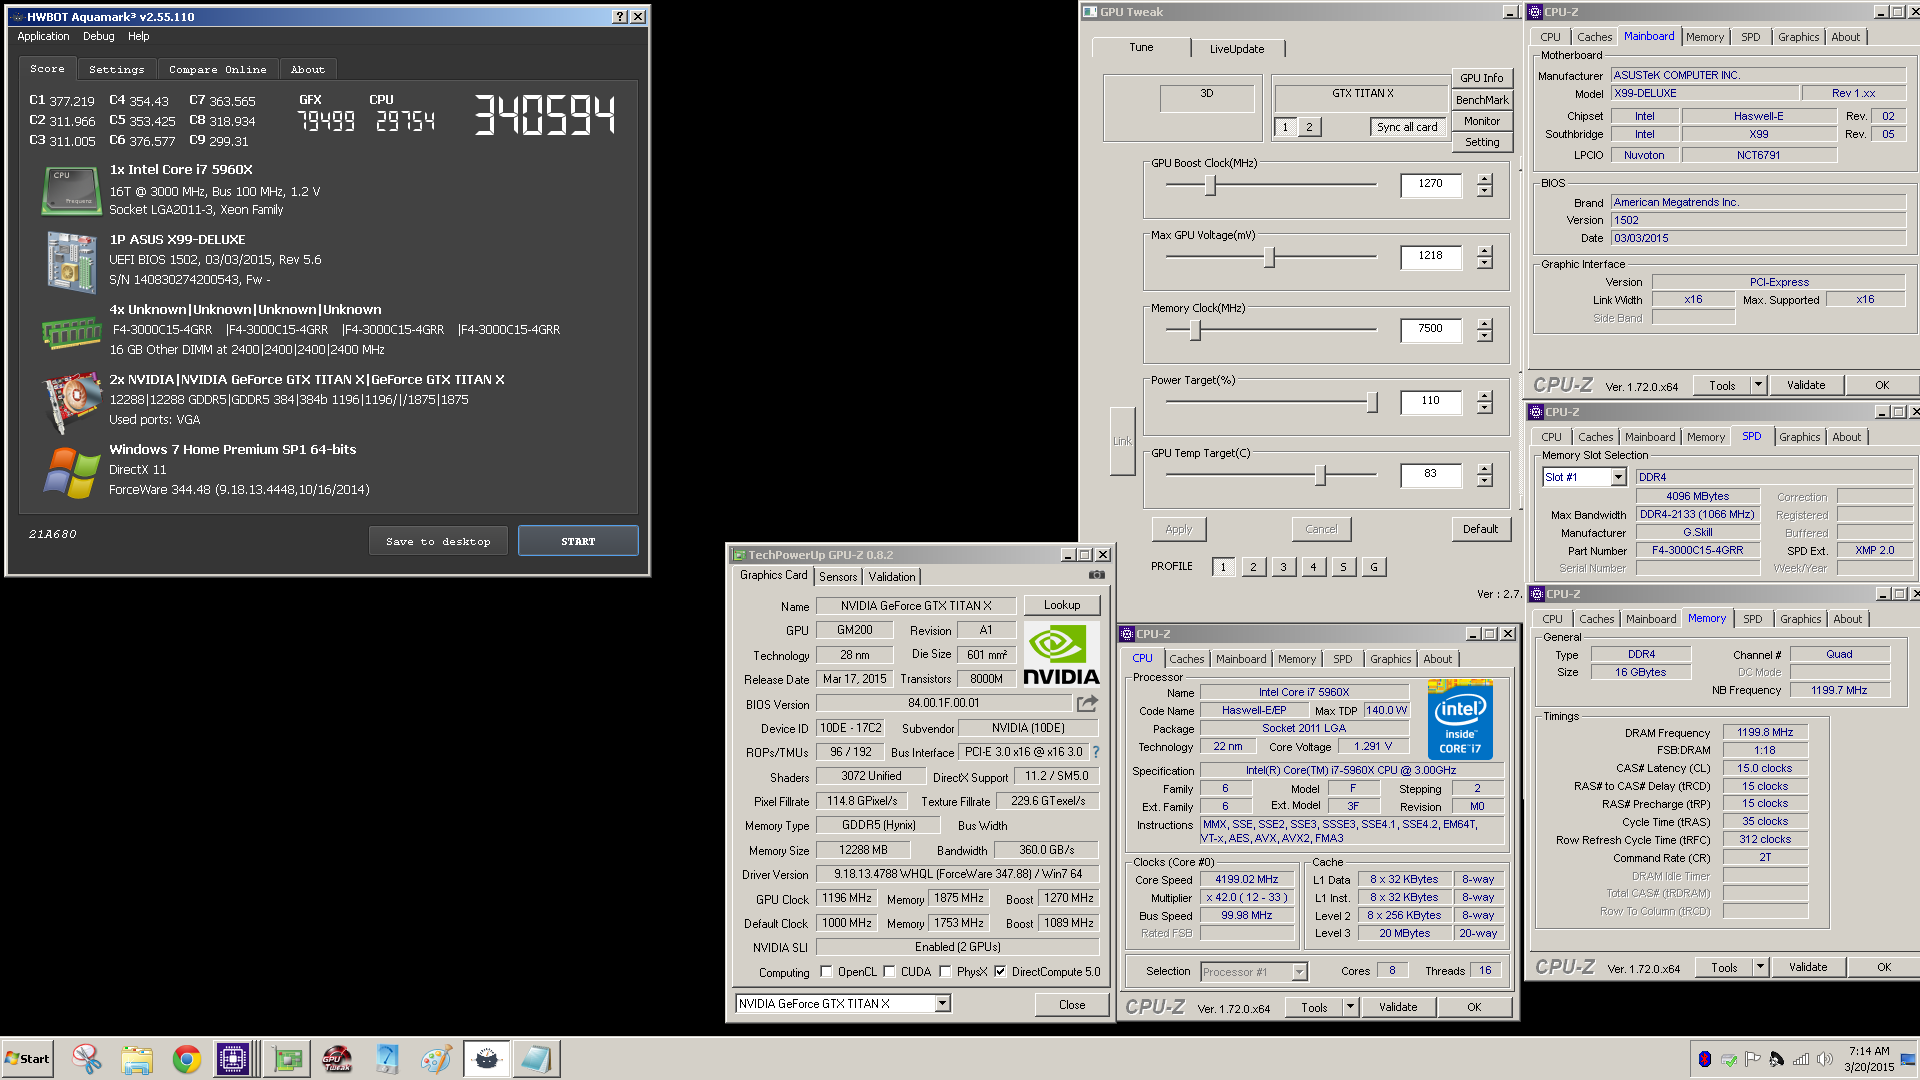Click Save to desktop in Aquamark

click(438, 541)
